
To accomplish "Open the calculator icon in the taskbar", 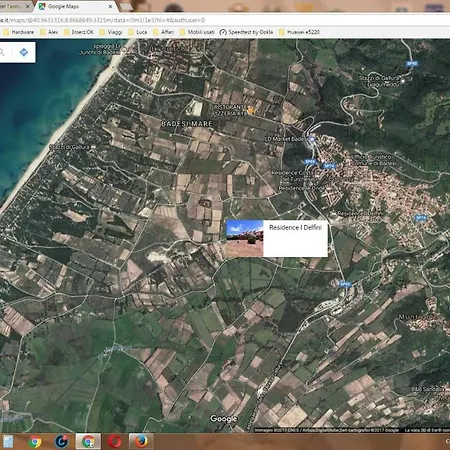I will pyautogui.click(x=8, y=441).
